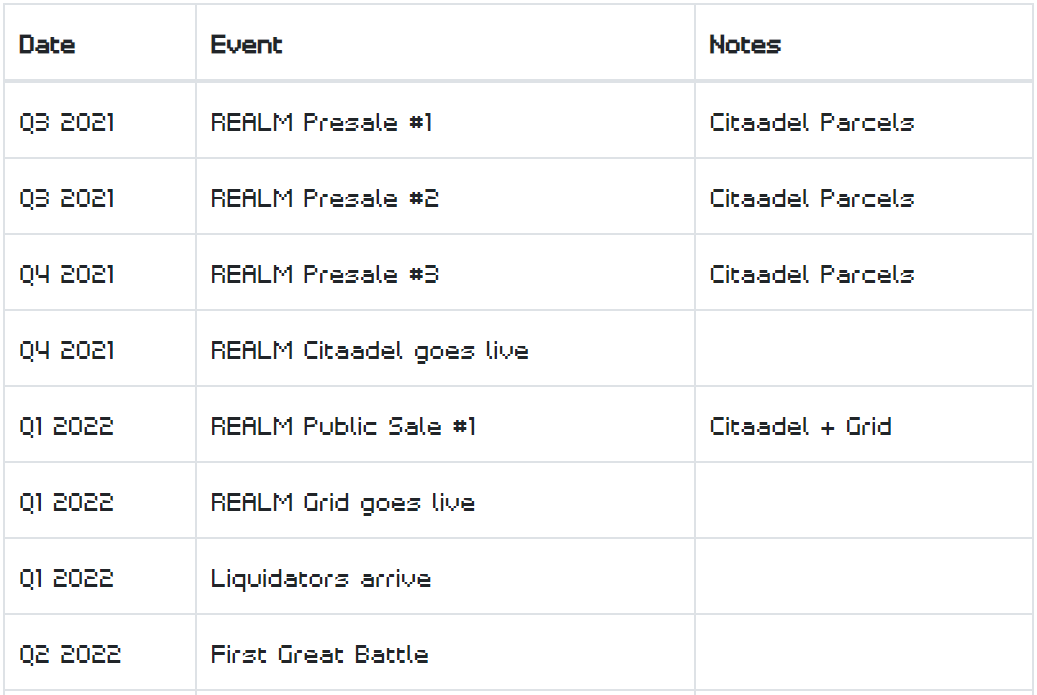Click Citaadel Parcels note for Presale #1
1037x695 pixels.
(x=811, y=122)
